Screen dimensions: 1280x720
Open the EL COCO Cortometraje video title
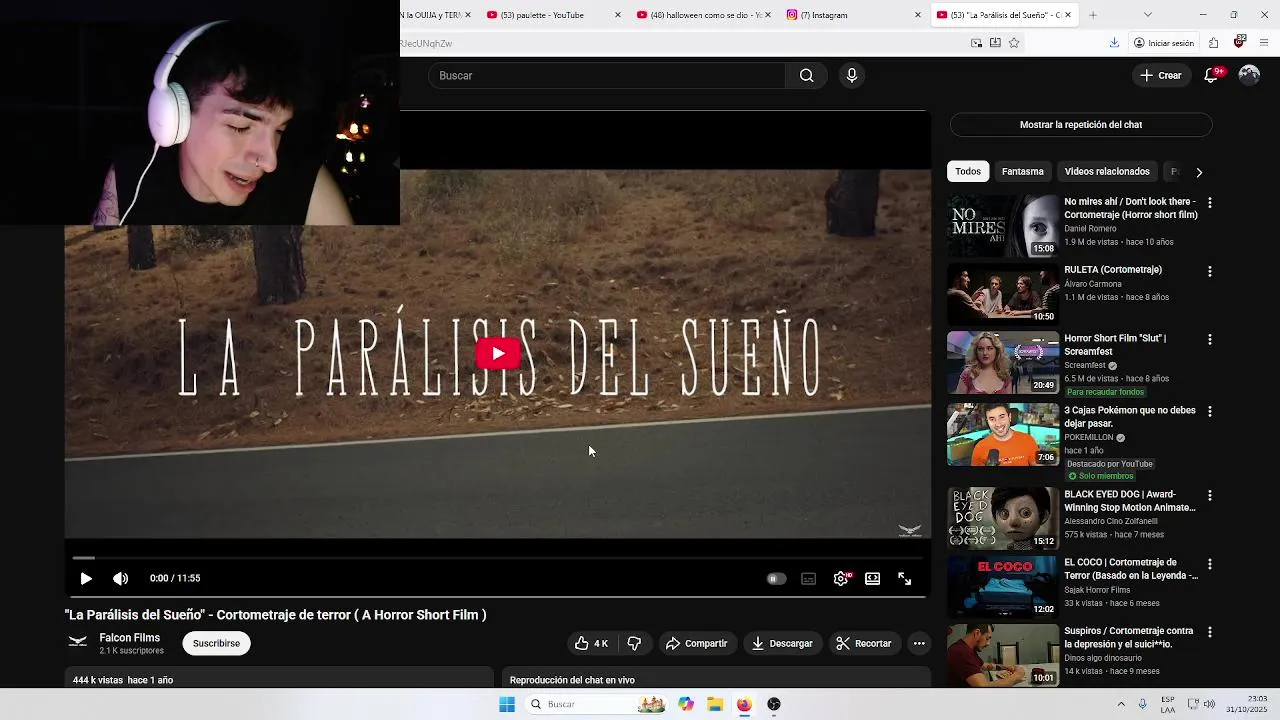coord(1131,569)
